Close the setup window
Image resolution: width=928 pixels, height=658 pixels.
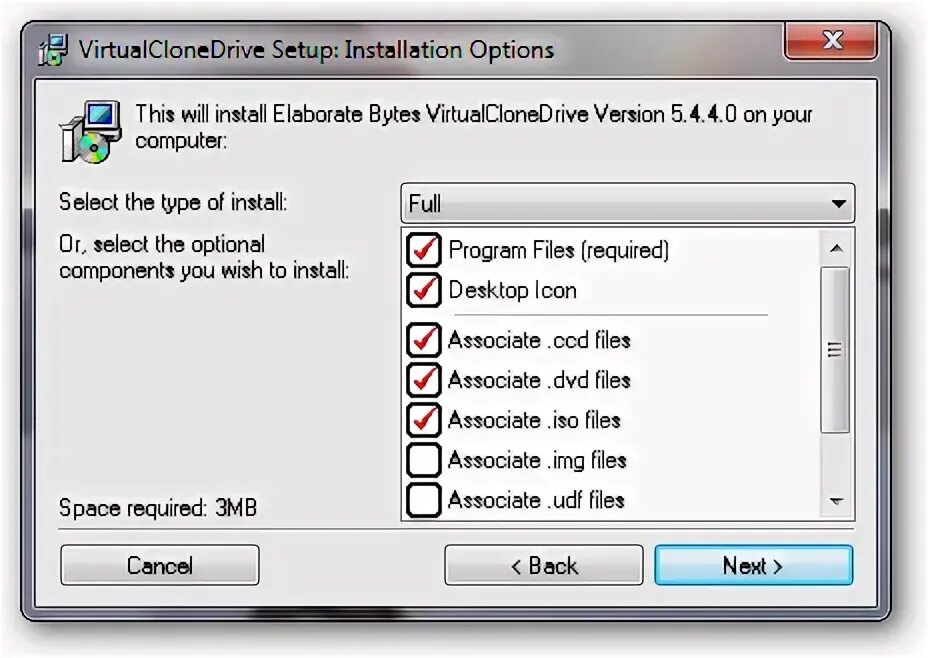(x=830, y=40)
